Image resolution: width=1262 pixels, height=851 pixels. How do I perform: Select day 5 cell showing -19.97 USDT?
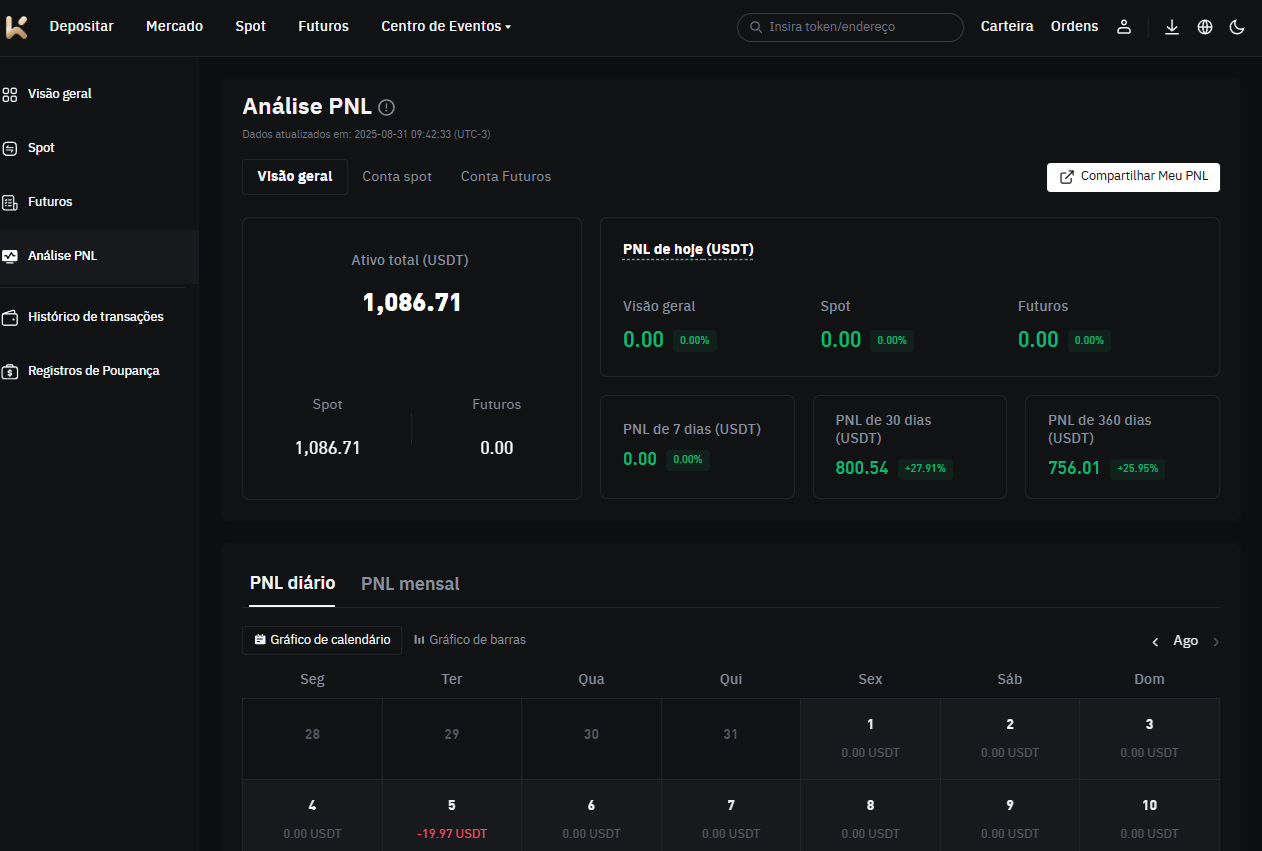[x=452, y=819]
